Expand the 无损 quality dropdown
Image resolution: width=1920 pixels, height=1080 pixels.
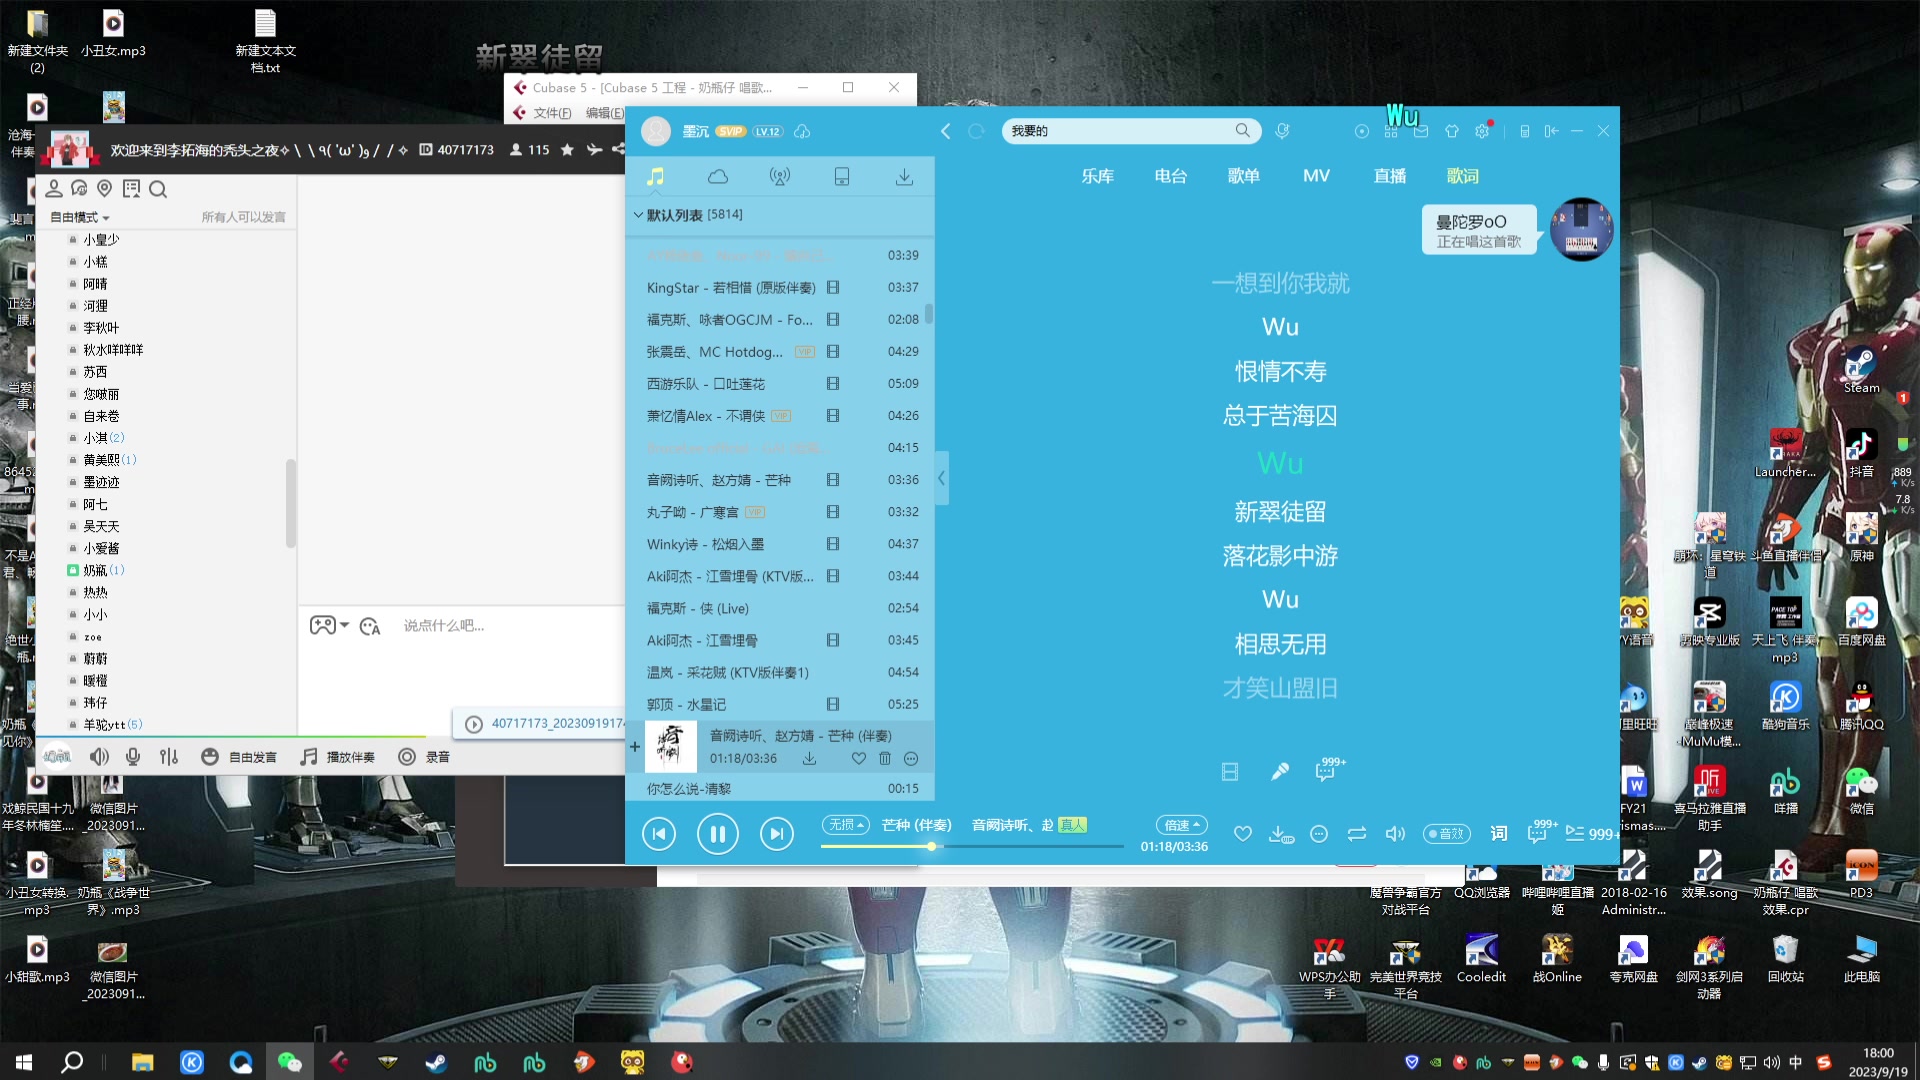[846, 825]
